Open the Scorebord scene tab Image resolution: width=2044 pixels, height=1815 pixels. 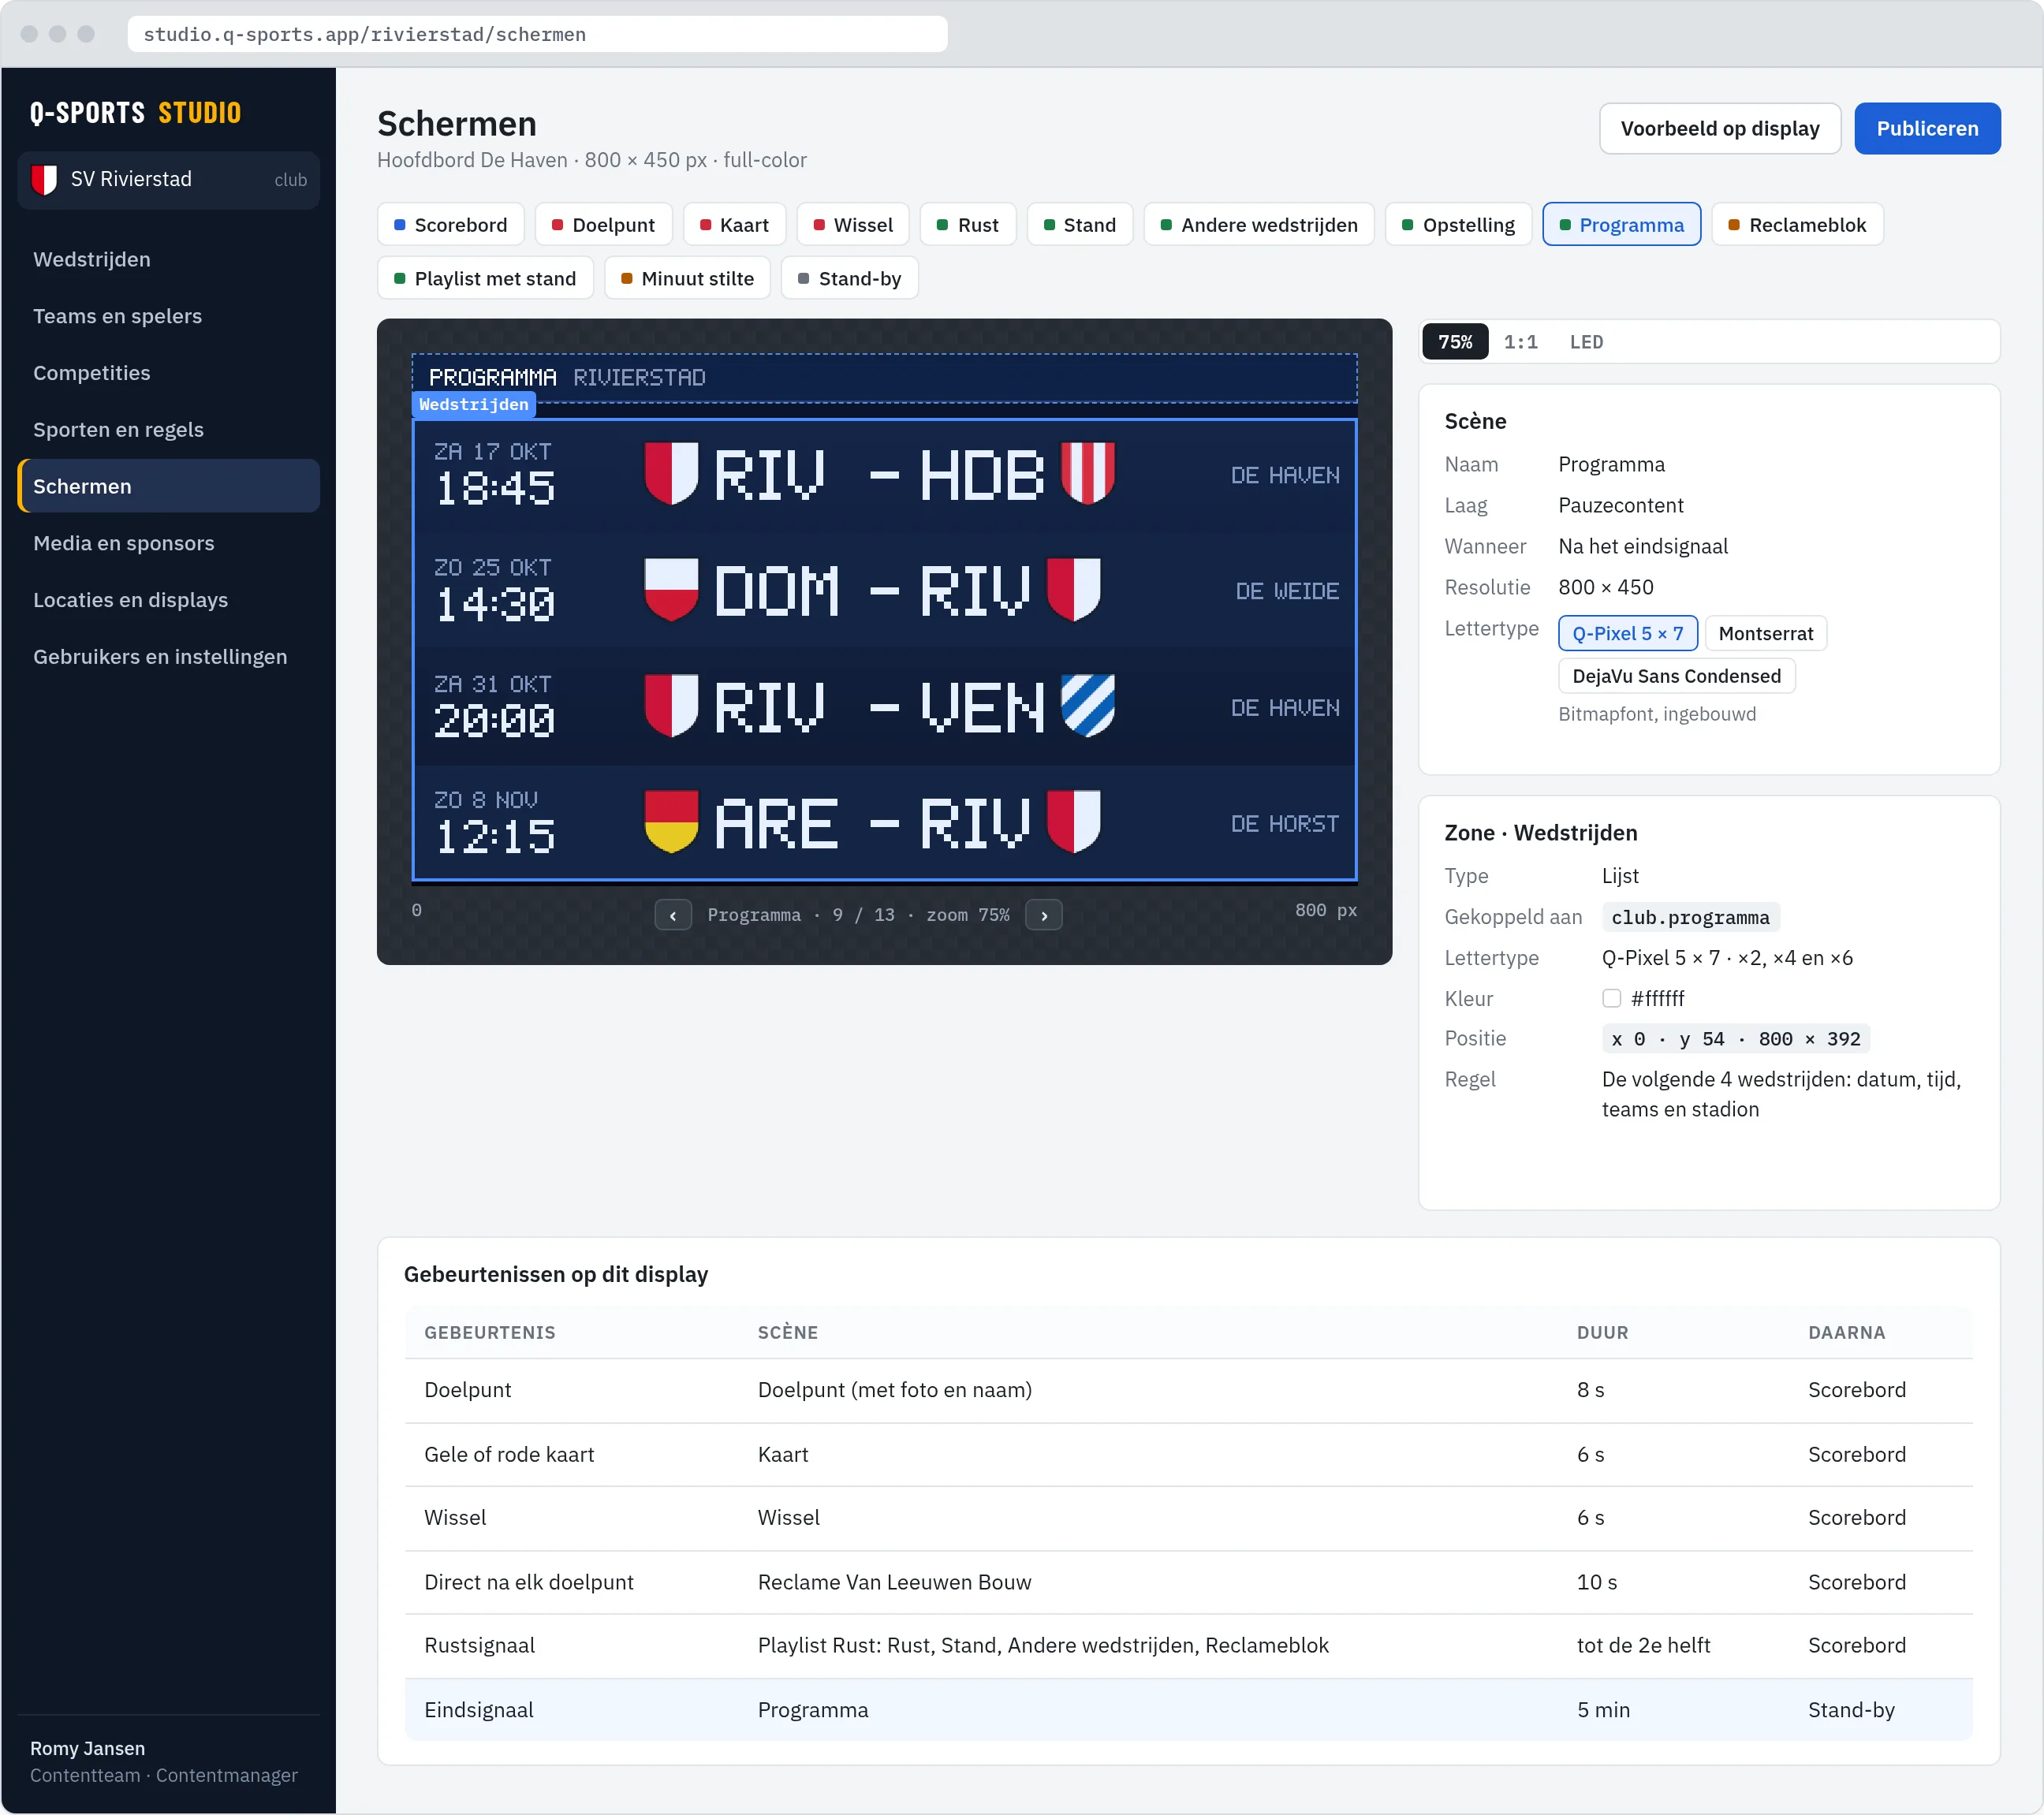[450, 225]
